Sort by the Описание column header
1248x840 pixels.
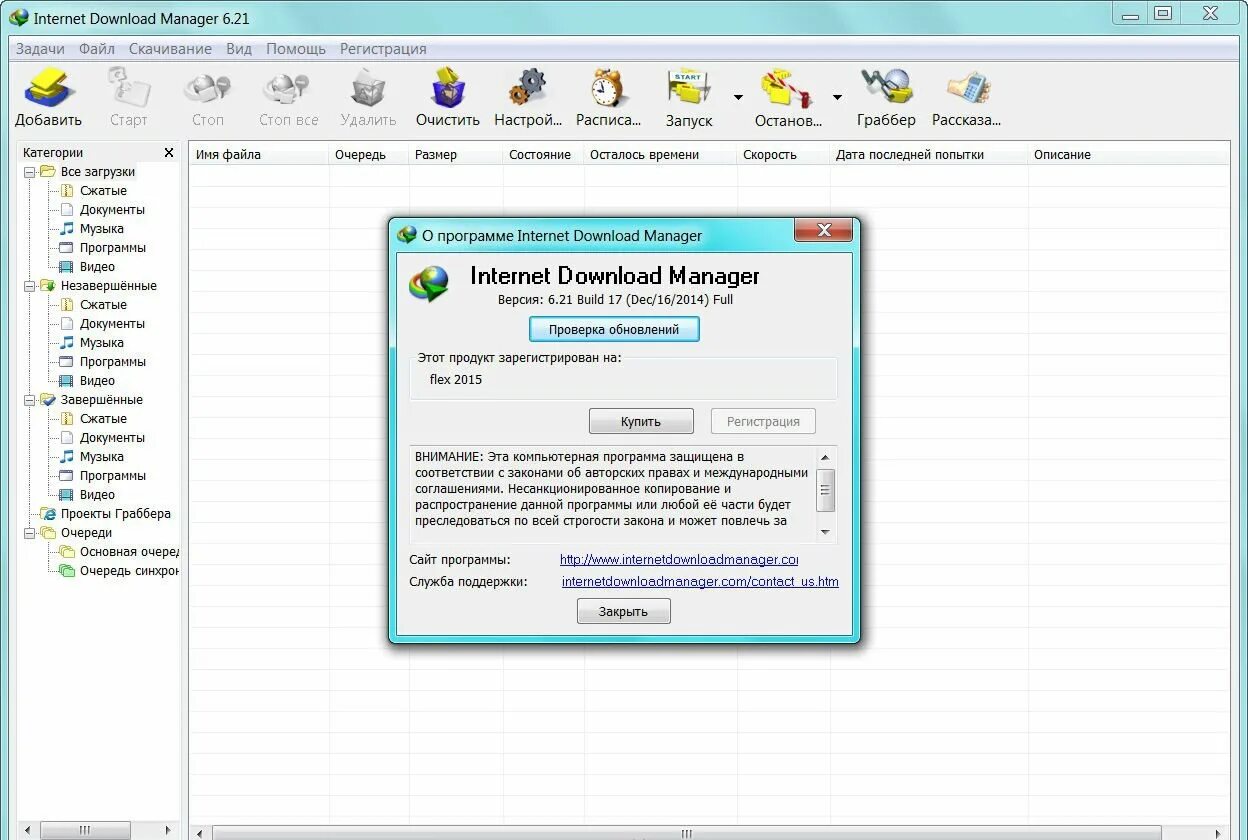(1128, 154)
